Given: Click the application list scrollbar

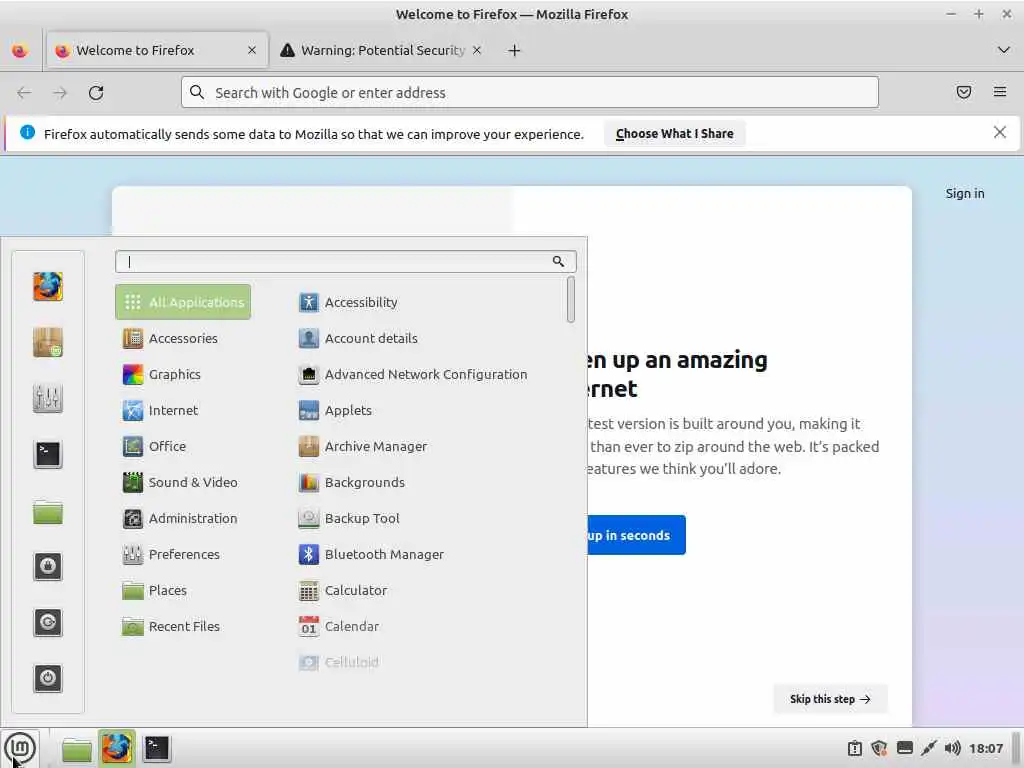Looking at the screenshot, I should pyautogui.click(x=571, y=299).
